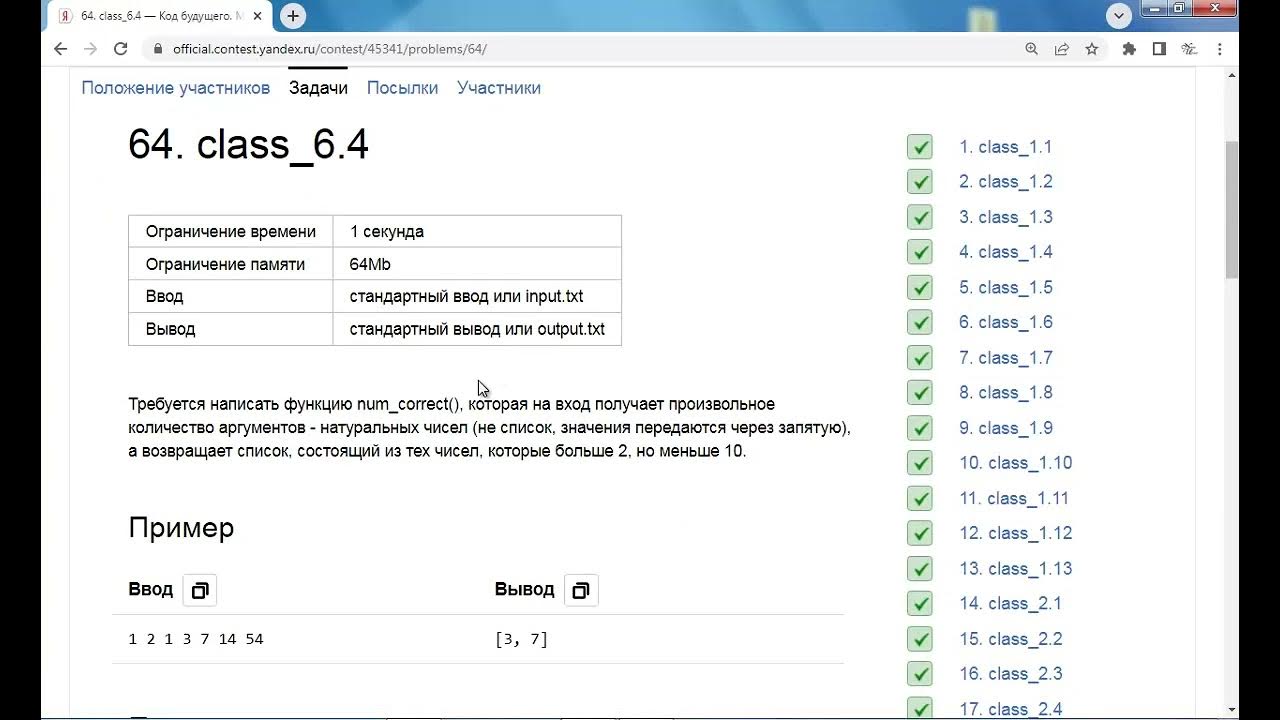Click the page title 64. class_6.4

[248, 145]
